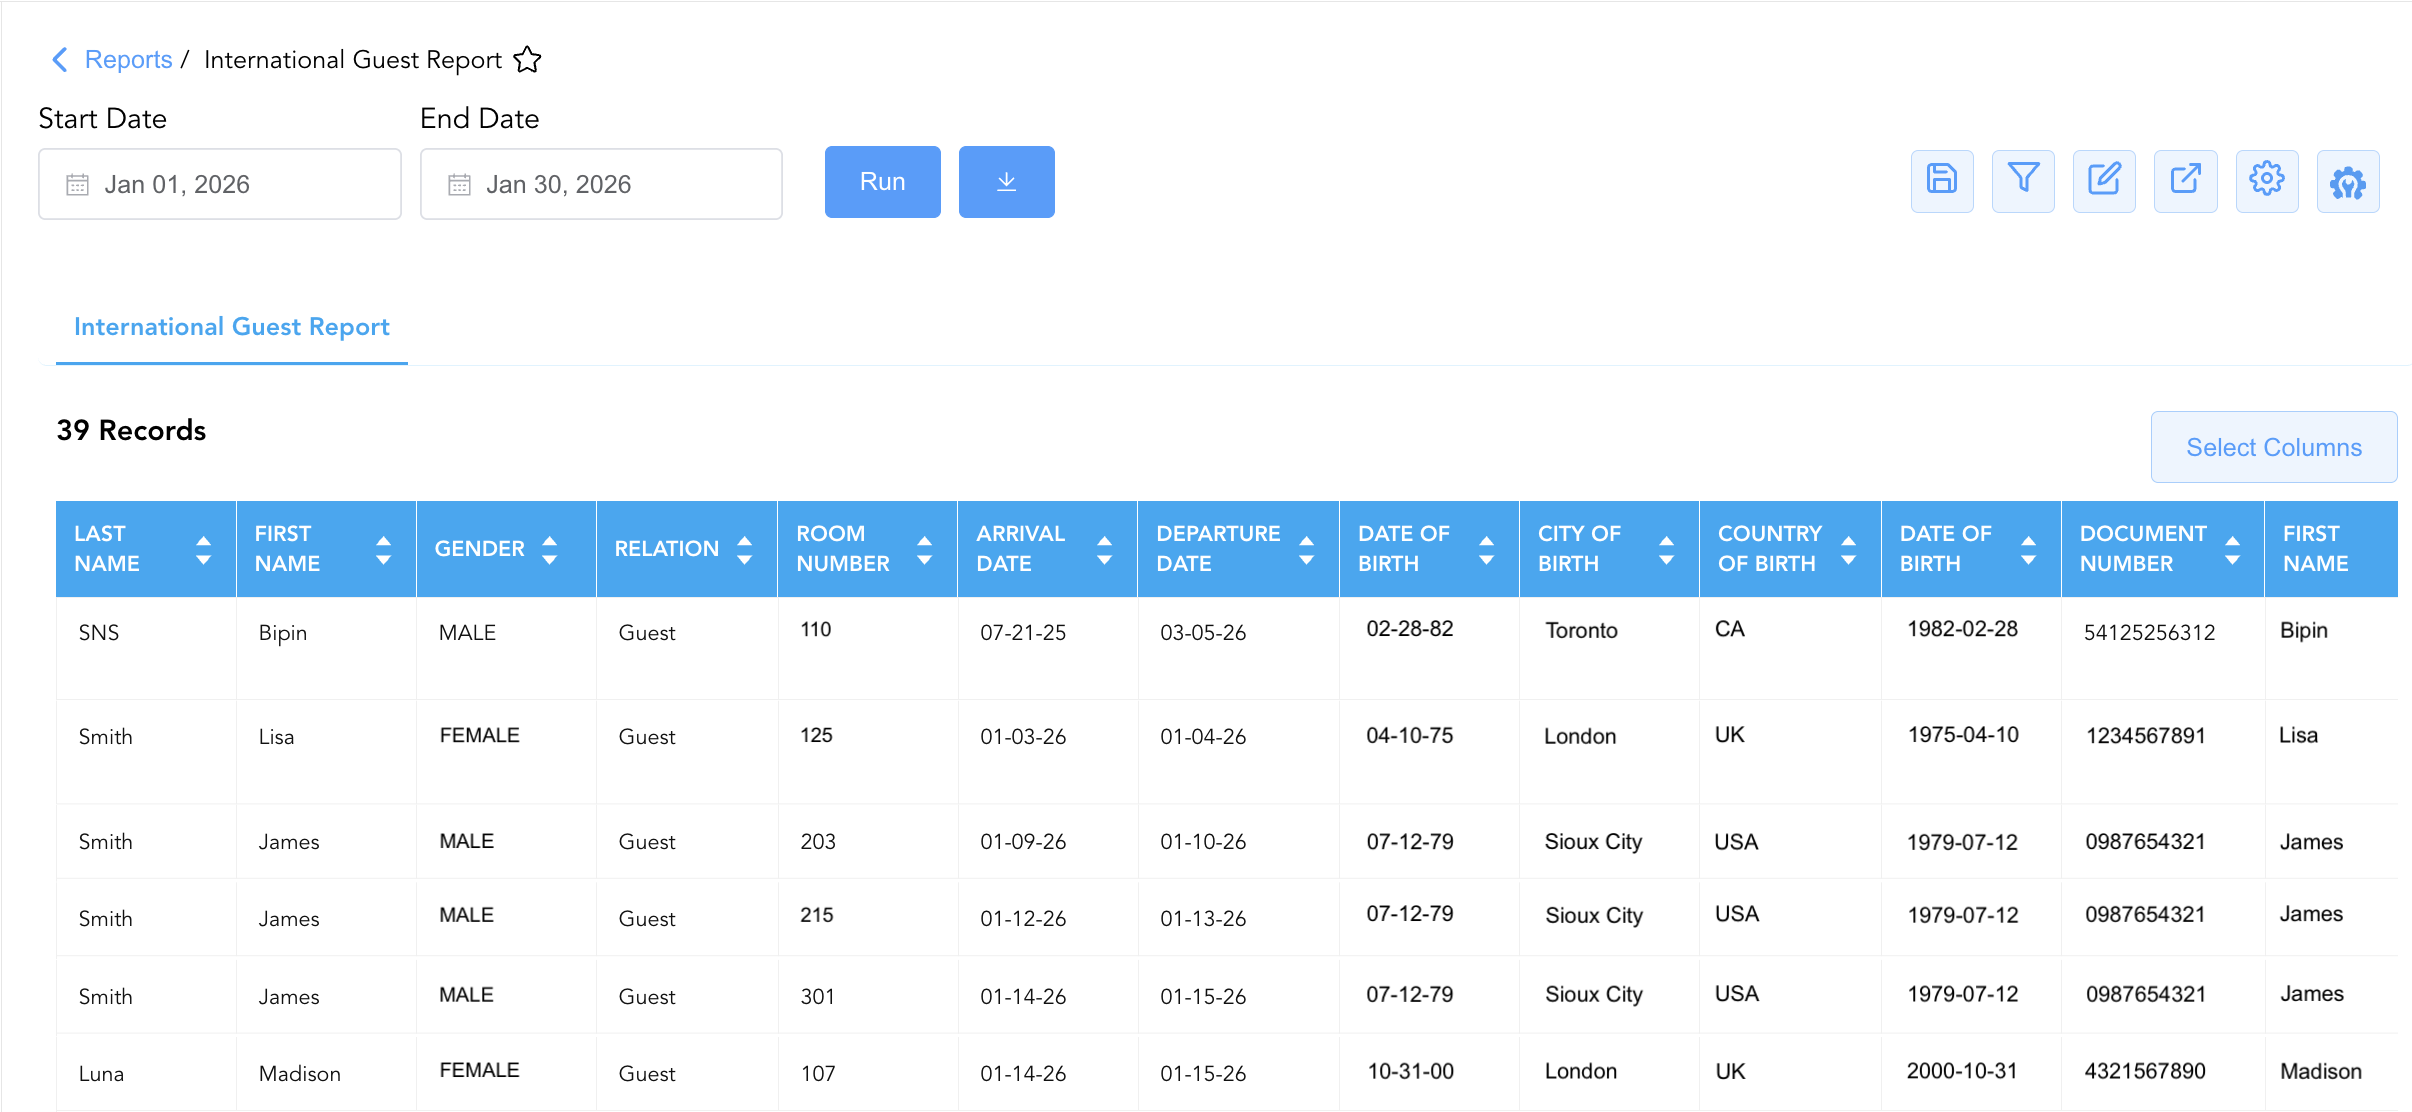Sort by Country of Birth column arrows

coord(1848,549)
